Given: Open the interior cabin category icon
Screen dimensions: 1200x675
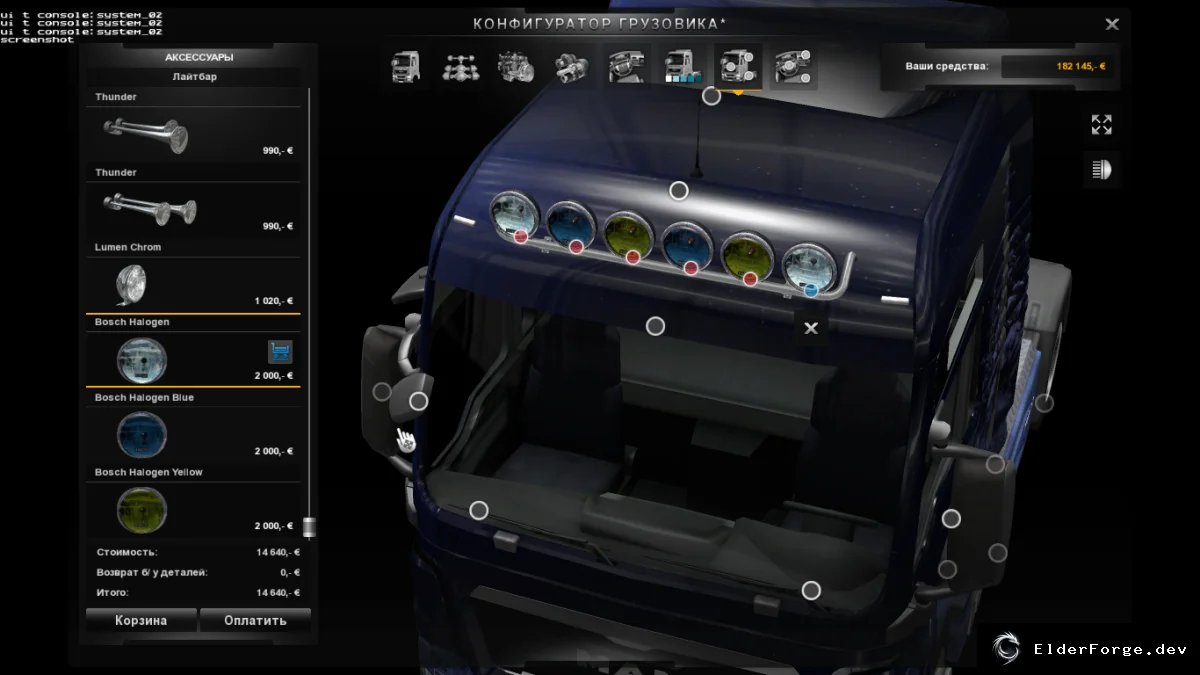Looking at the screenshot, I should [627, 67].
